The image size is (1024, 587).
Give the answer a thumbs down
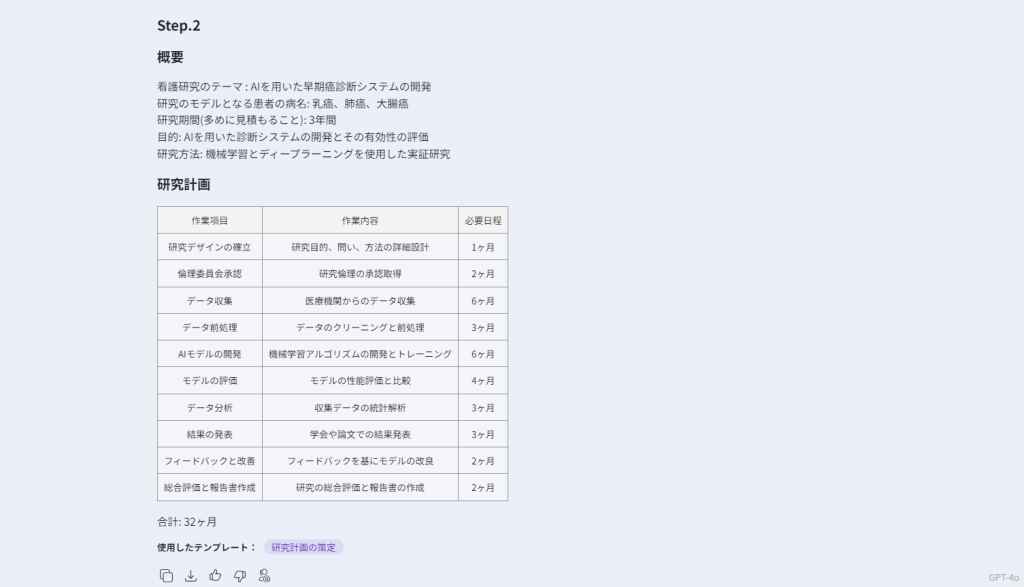pyautogui.click(x=240, y=575)
